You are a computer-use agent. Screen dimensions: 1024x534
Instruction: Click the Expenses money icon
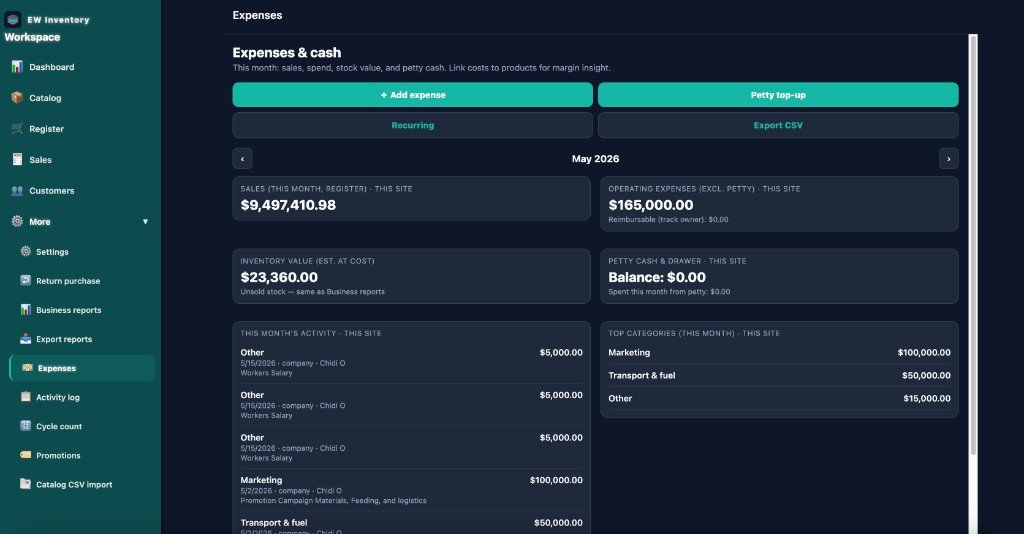(27, 368)
